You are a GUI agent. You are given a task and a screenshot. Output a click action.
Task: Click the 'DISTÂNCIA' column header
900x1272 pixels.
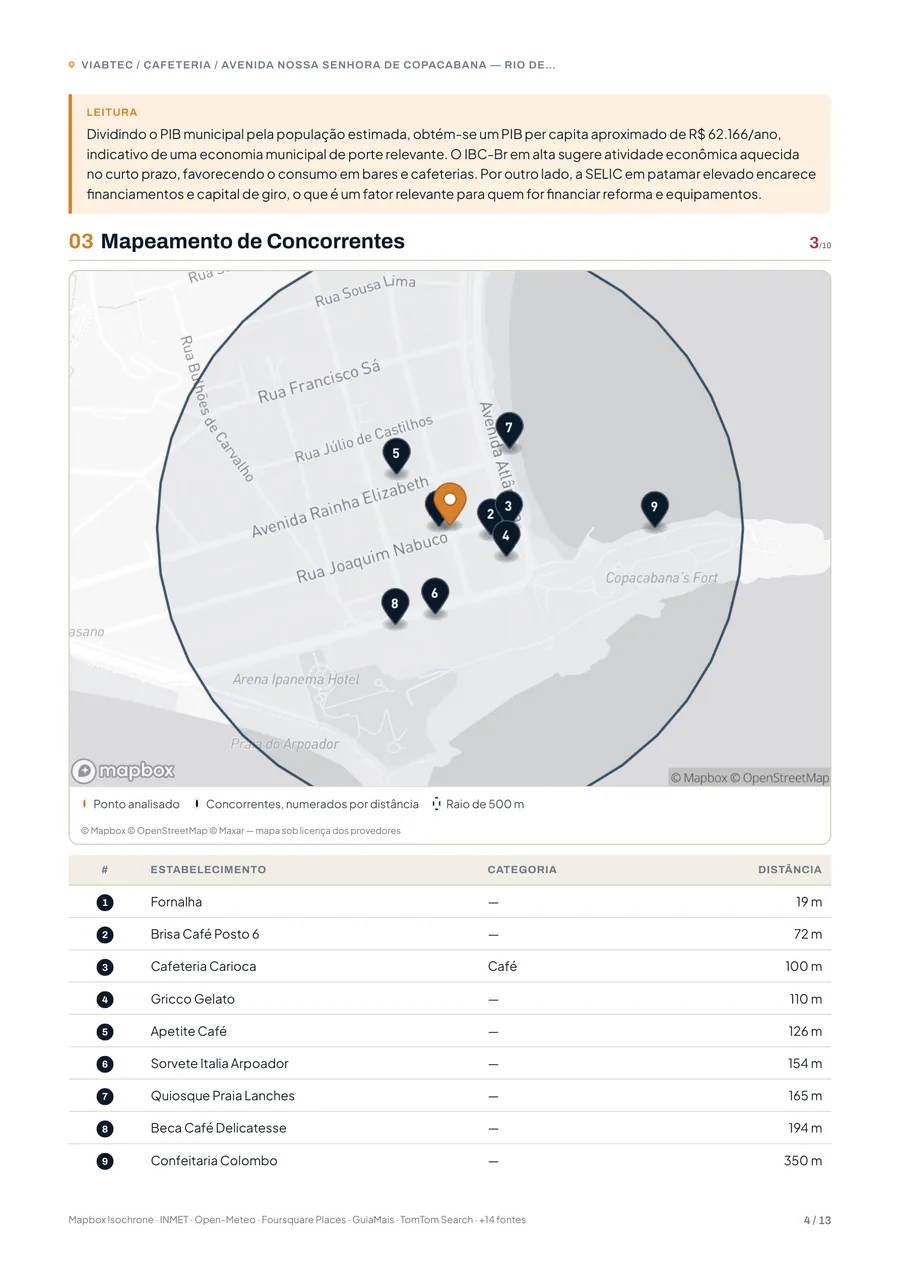790,870
